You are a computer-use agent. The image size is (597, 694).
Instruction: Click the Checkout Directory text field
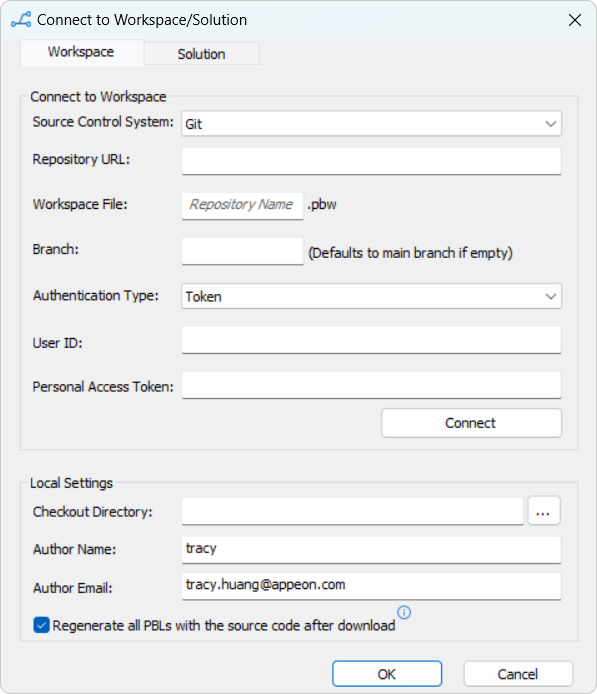coord(353,511)
